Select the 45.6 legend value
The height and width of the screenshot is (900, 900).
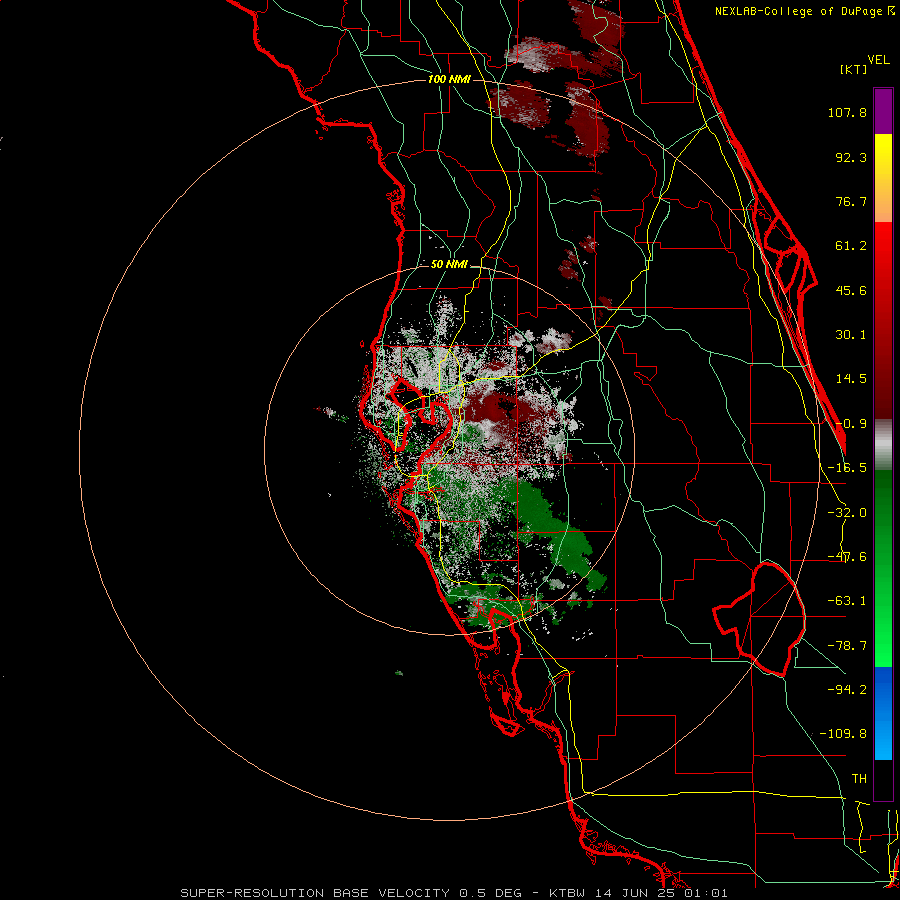[x=851, y=290]
